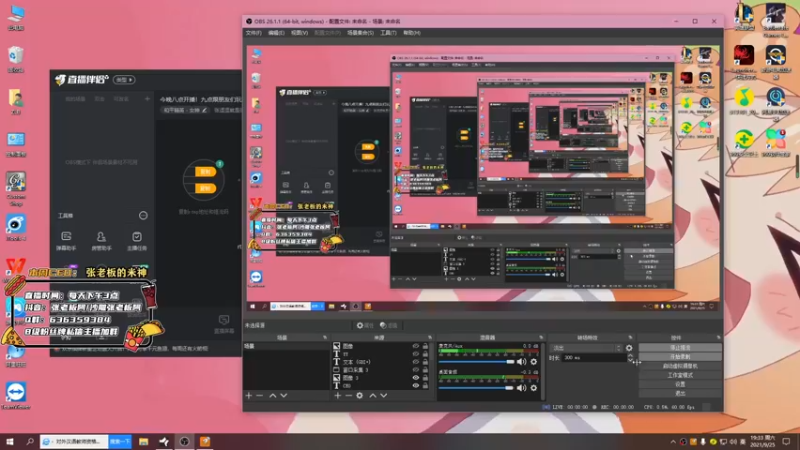Open the 视图(V) menu

[299, 33]
